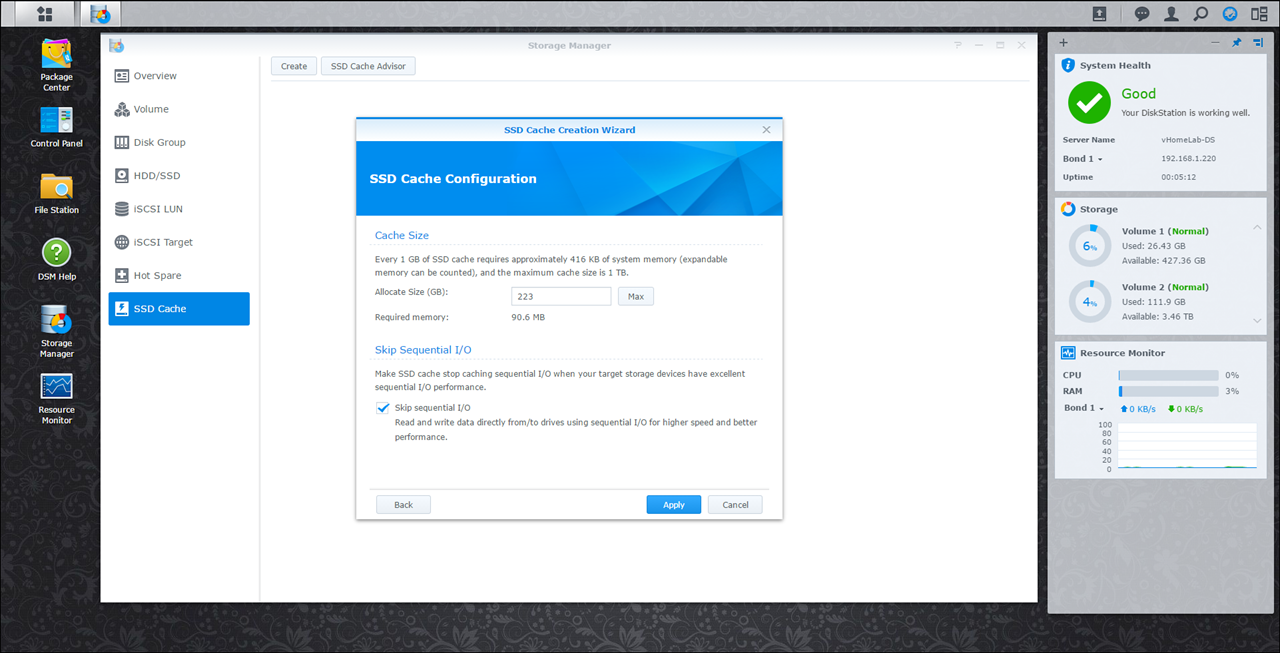This screenshot has width=1280, height=653.
Task: Click the Allocate Size input field
Action: pos(561,297)
